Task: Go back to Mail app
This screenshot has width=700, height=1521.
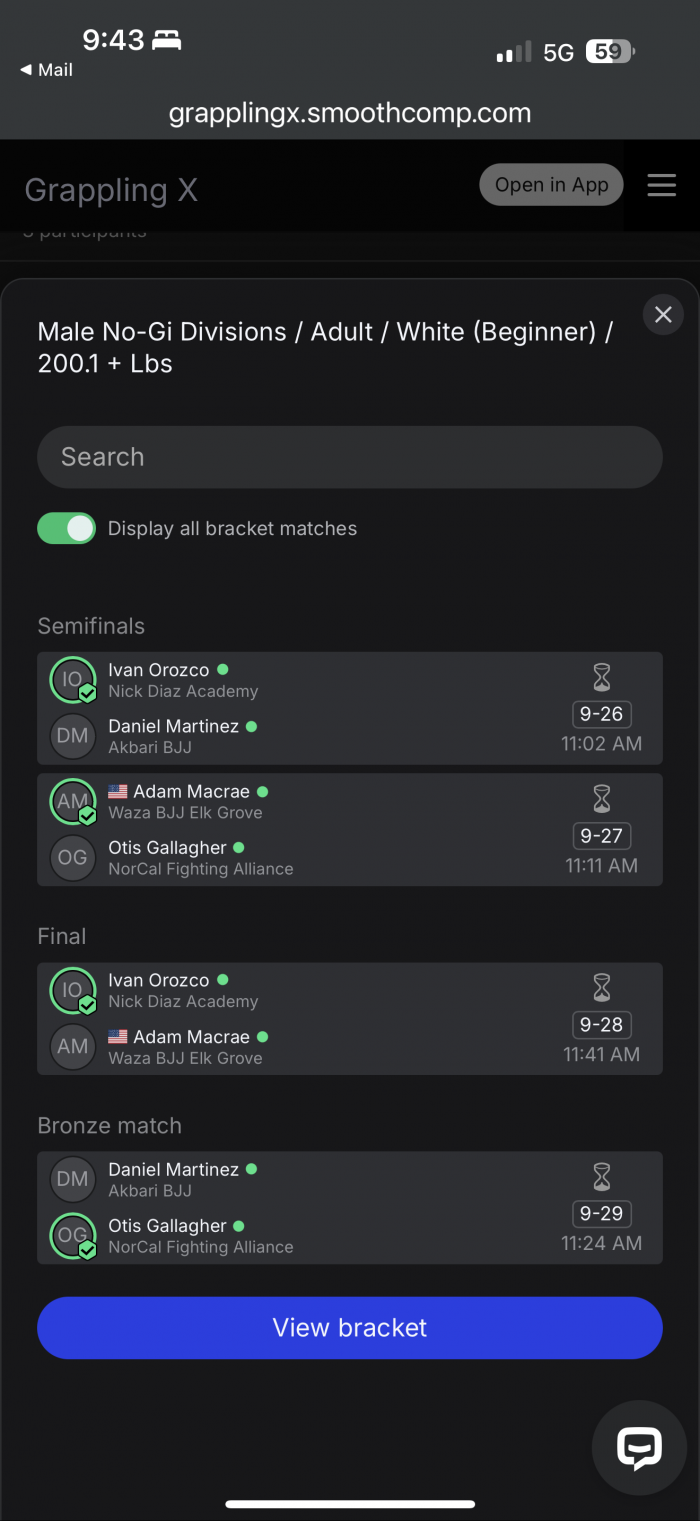Action: coord(47,70)
